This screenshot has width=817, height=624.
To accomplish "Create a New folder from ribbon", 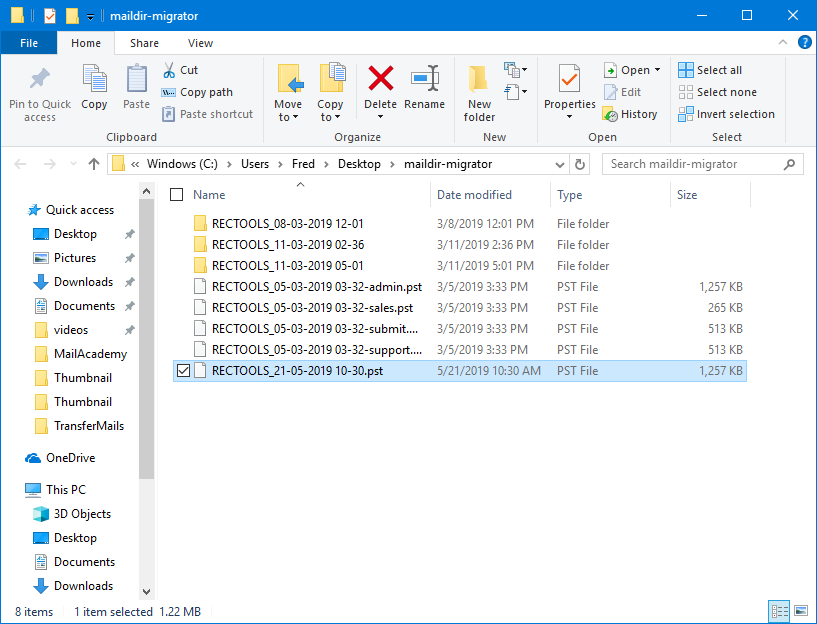I will (479, 94).
